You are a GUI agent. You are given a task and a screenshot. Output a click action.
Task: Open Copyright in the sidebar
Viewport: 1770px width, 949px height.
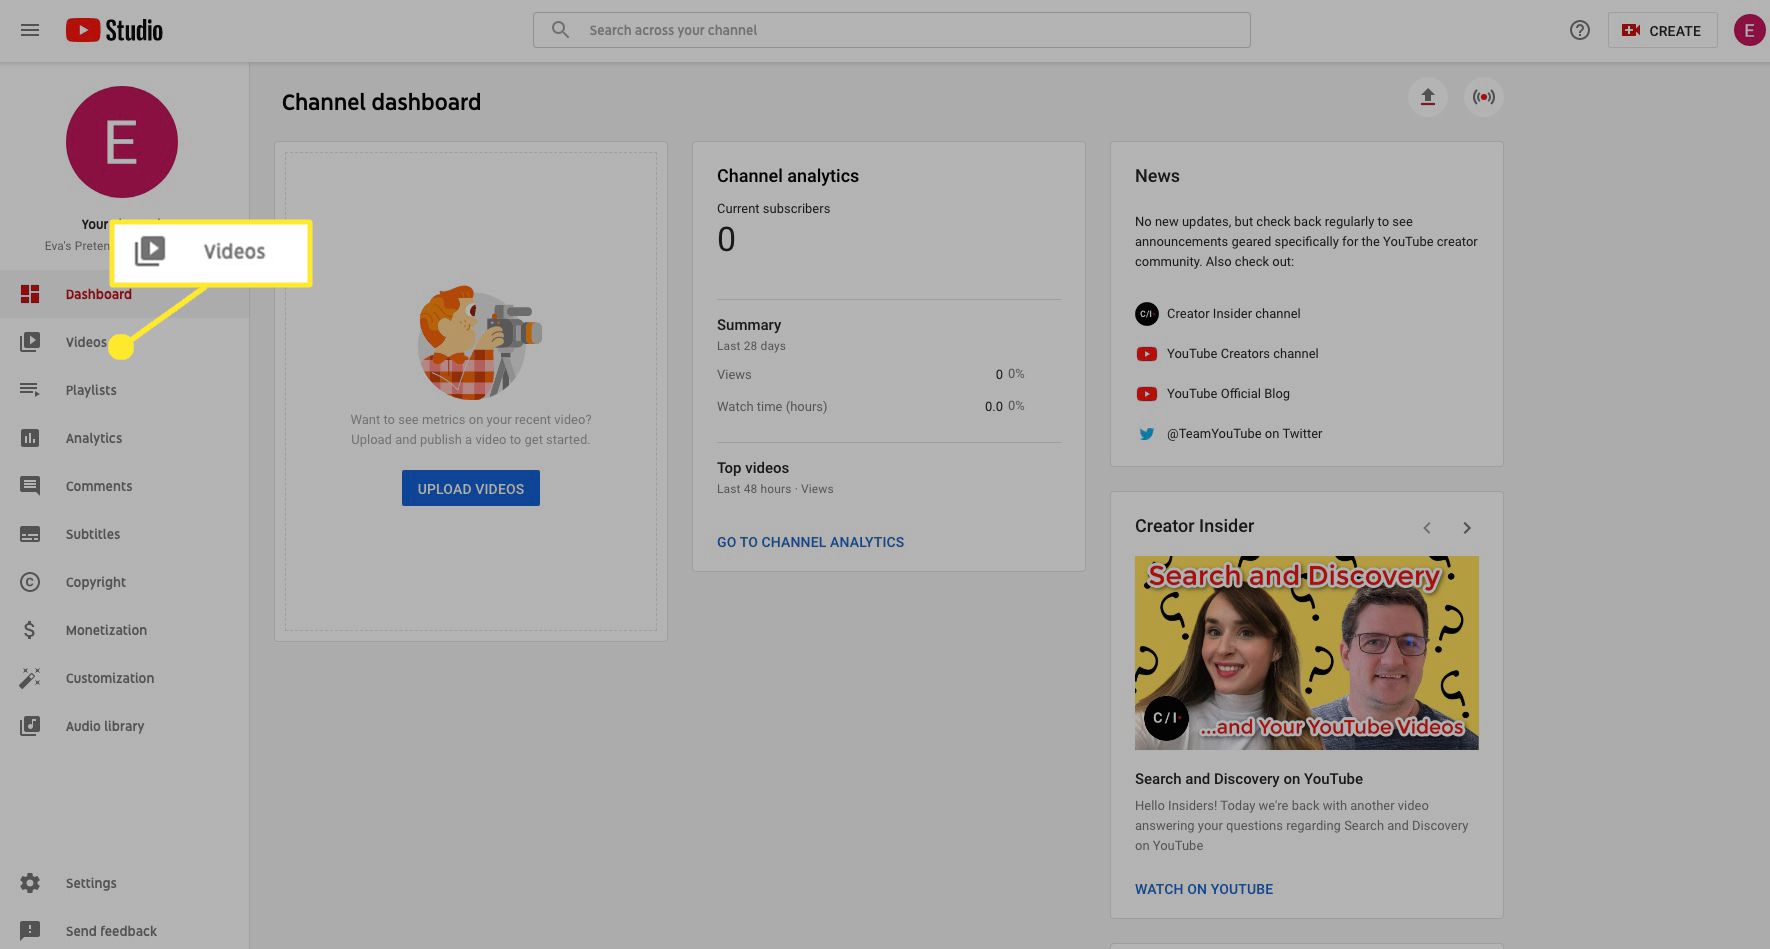coord(124,582)
